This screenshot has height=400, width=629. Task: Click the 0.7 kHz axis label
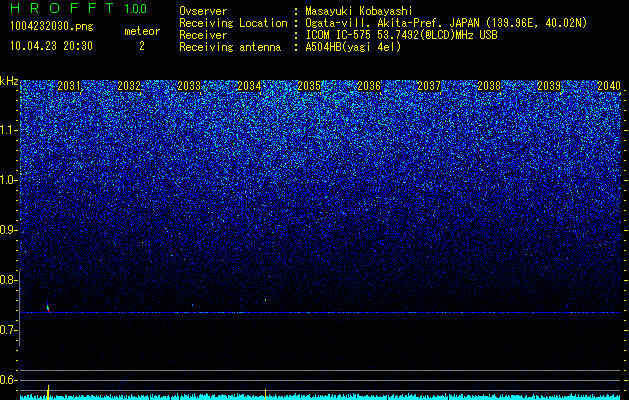coord(9,330)
